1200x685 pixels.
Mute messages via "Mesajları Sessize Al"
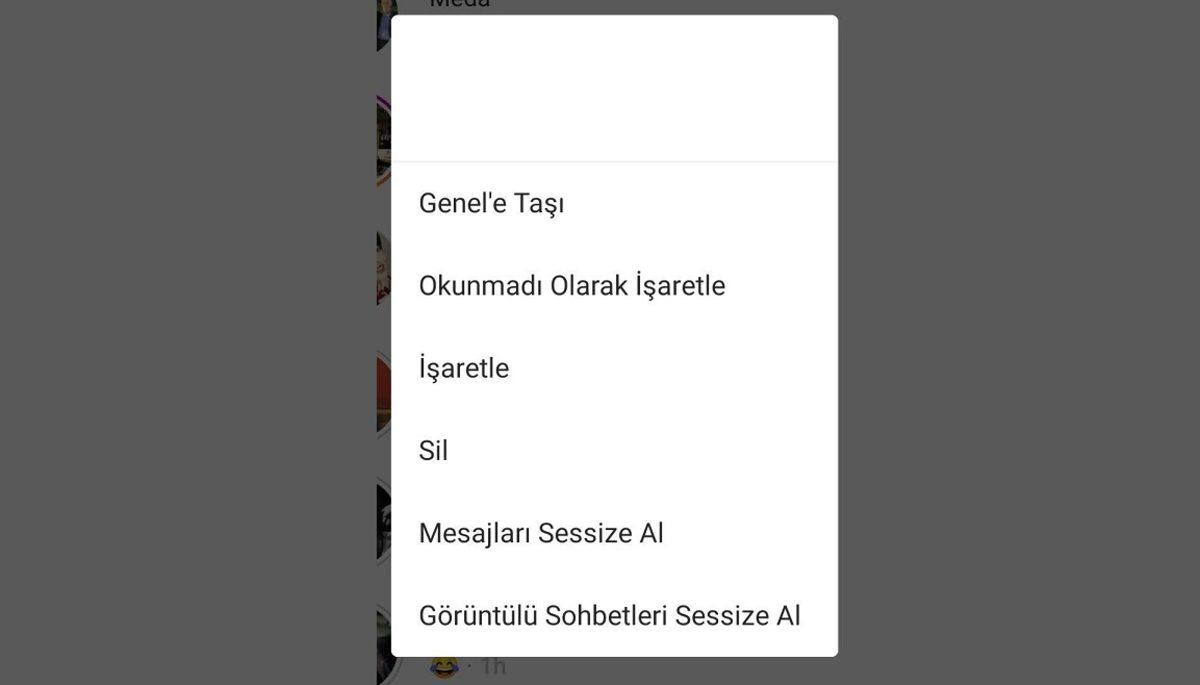click(540, 532)
